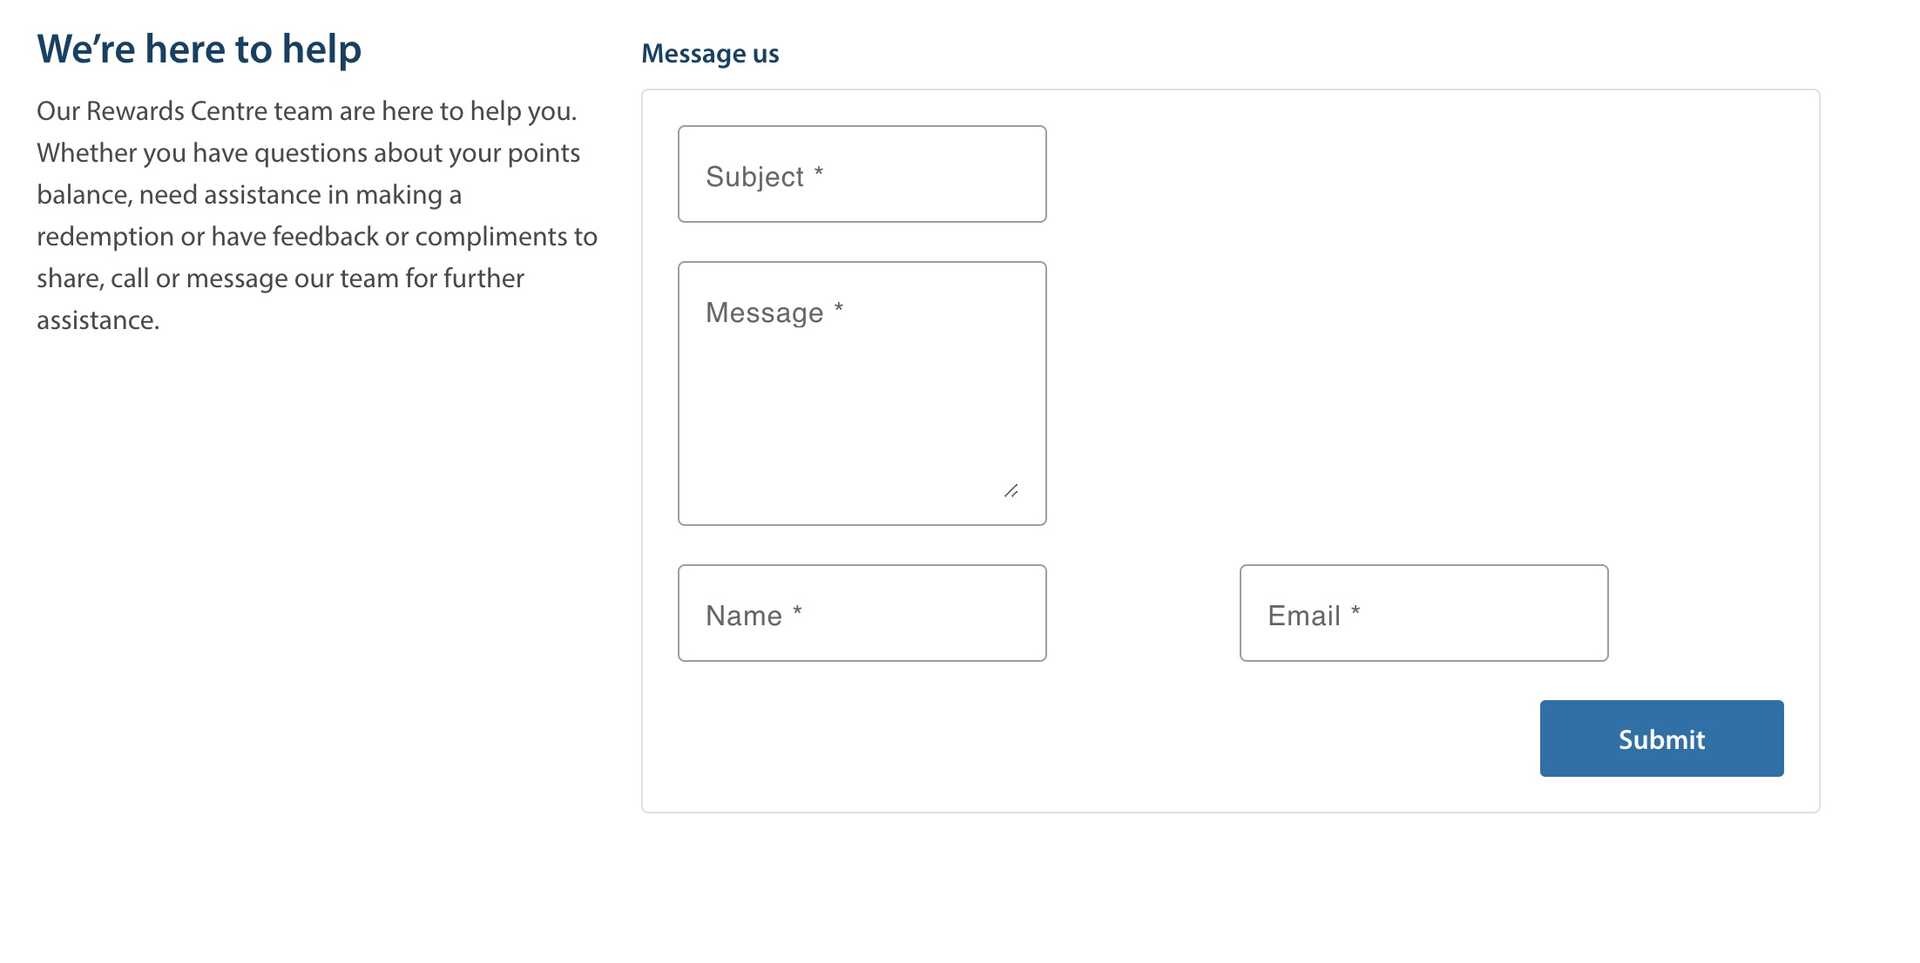Image resolution: width=1920 pixels, height=963 pixels.
Task: Click the 'Email' placeholder label text
Action: pyautogui.click(x=1303, y=616)
